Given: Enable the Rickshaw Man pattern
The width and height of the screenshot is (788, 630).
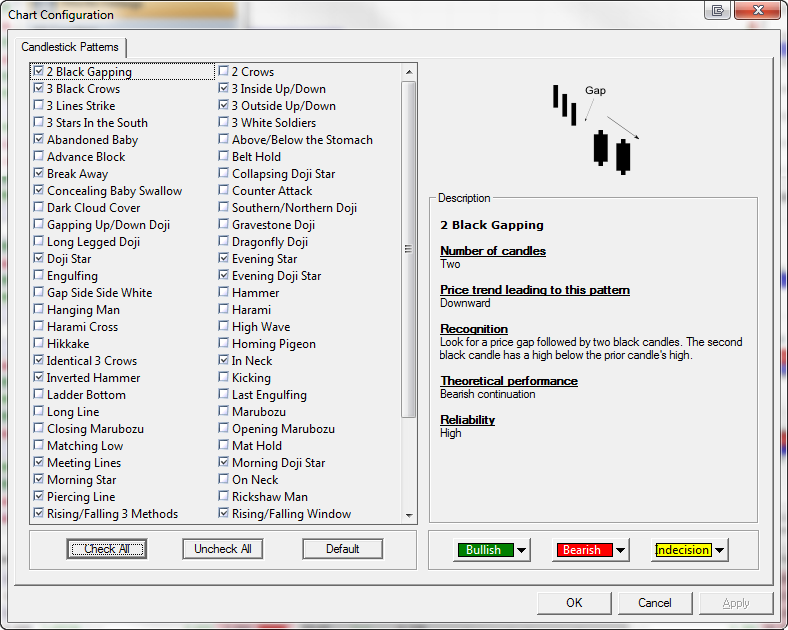Looking at the screenshot, I should point(224,496).
